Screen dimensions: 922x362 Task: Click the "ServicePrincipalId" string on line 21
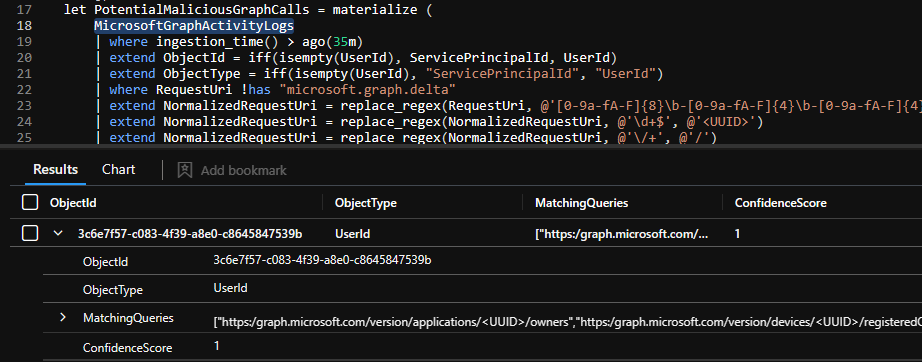click(502, 73)
